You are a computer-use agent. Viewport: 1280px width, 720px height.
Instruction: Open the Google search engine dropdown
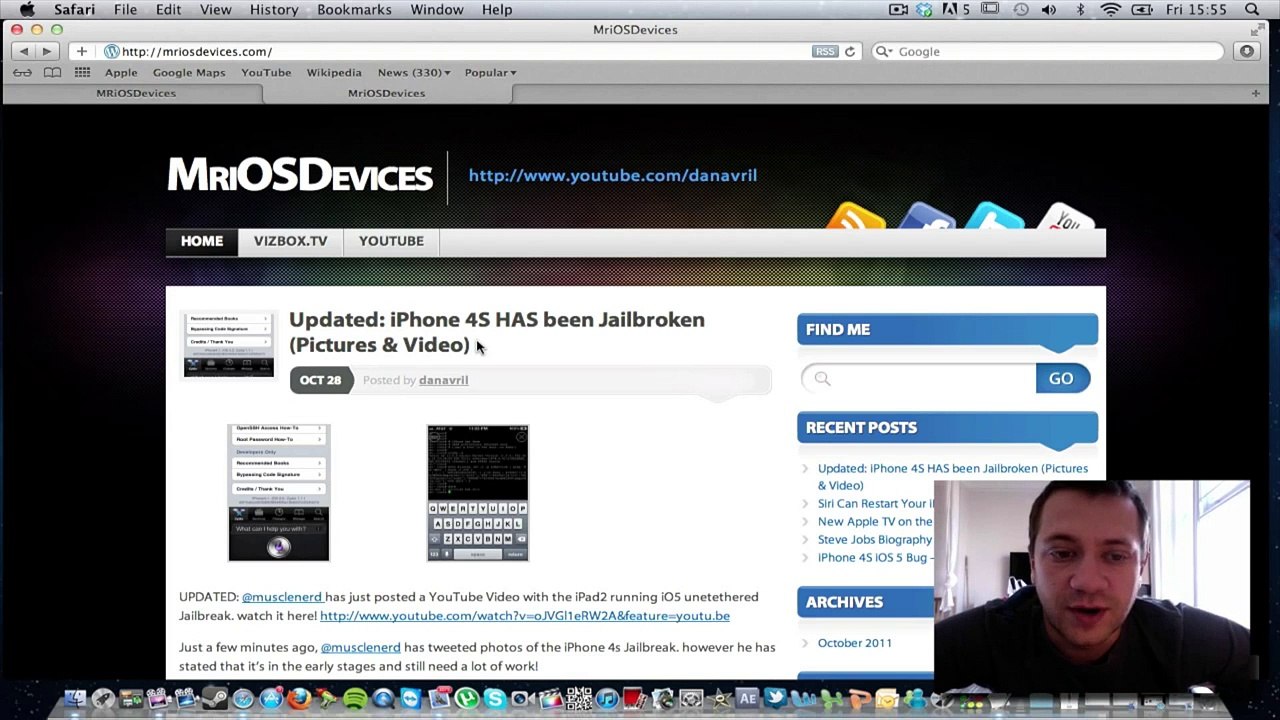pos(883,51)
